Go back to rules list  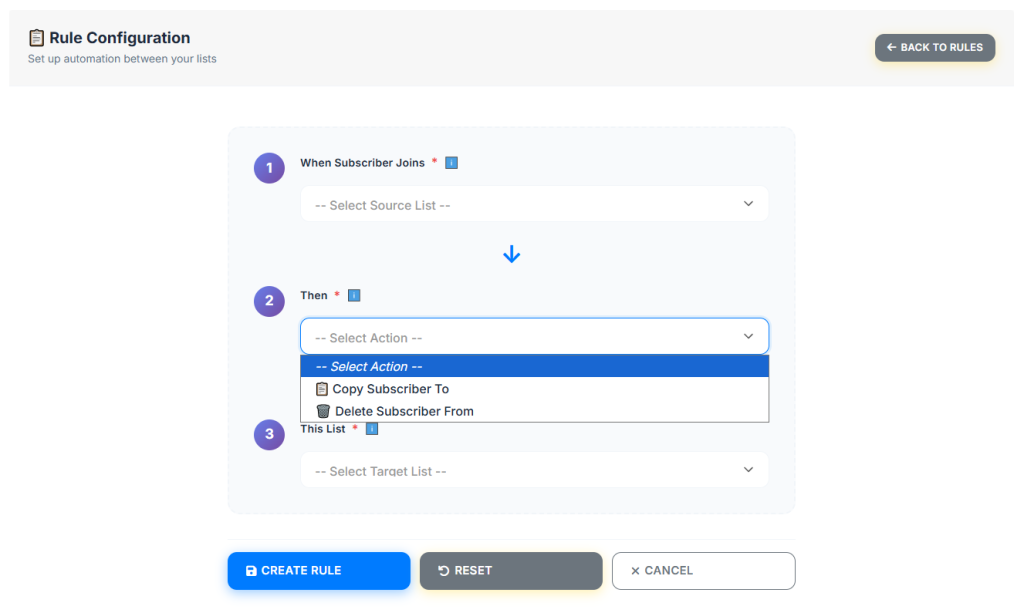pos(934,47)
